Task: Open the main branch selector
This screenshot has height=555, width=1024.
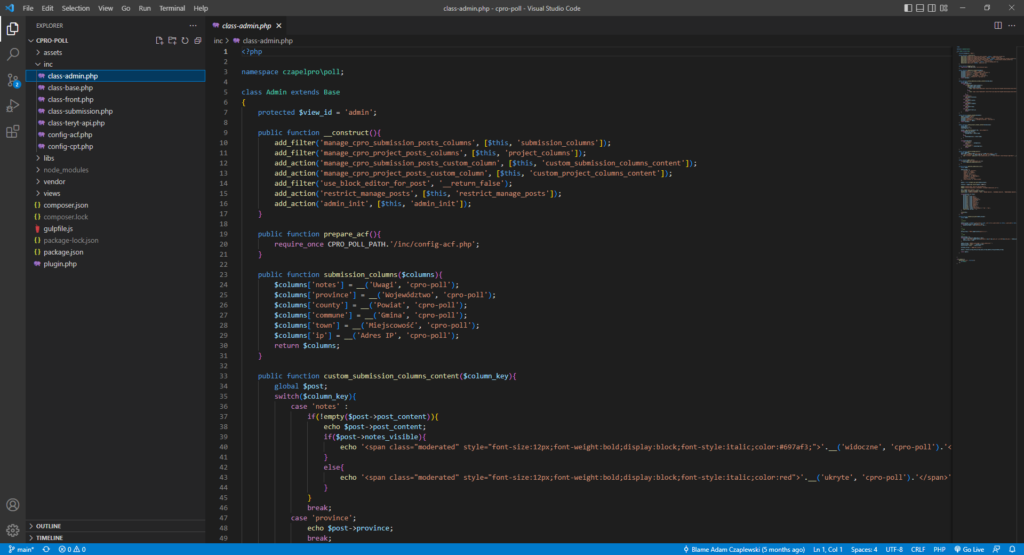Action: click(x=21, y=550)
